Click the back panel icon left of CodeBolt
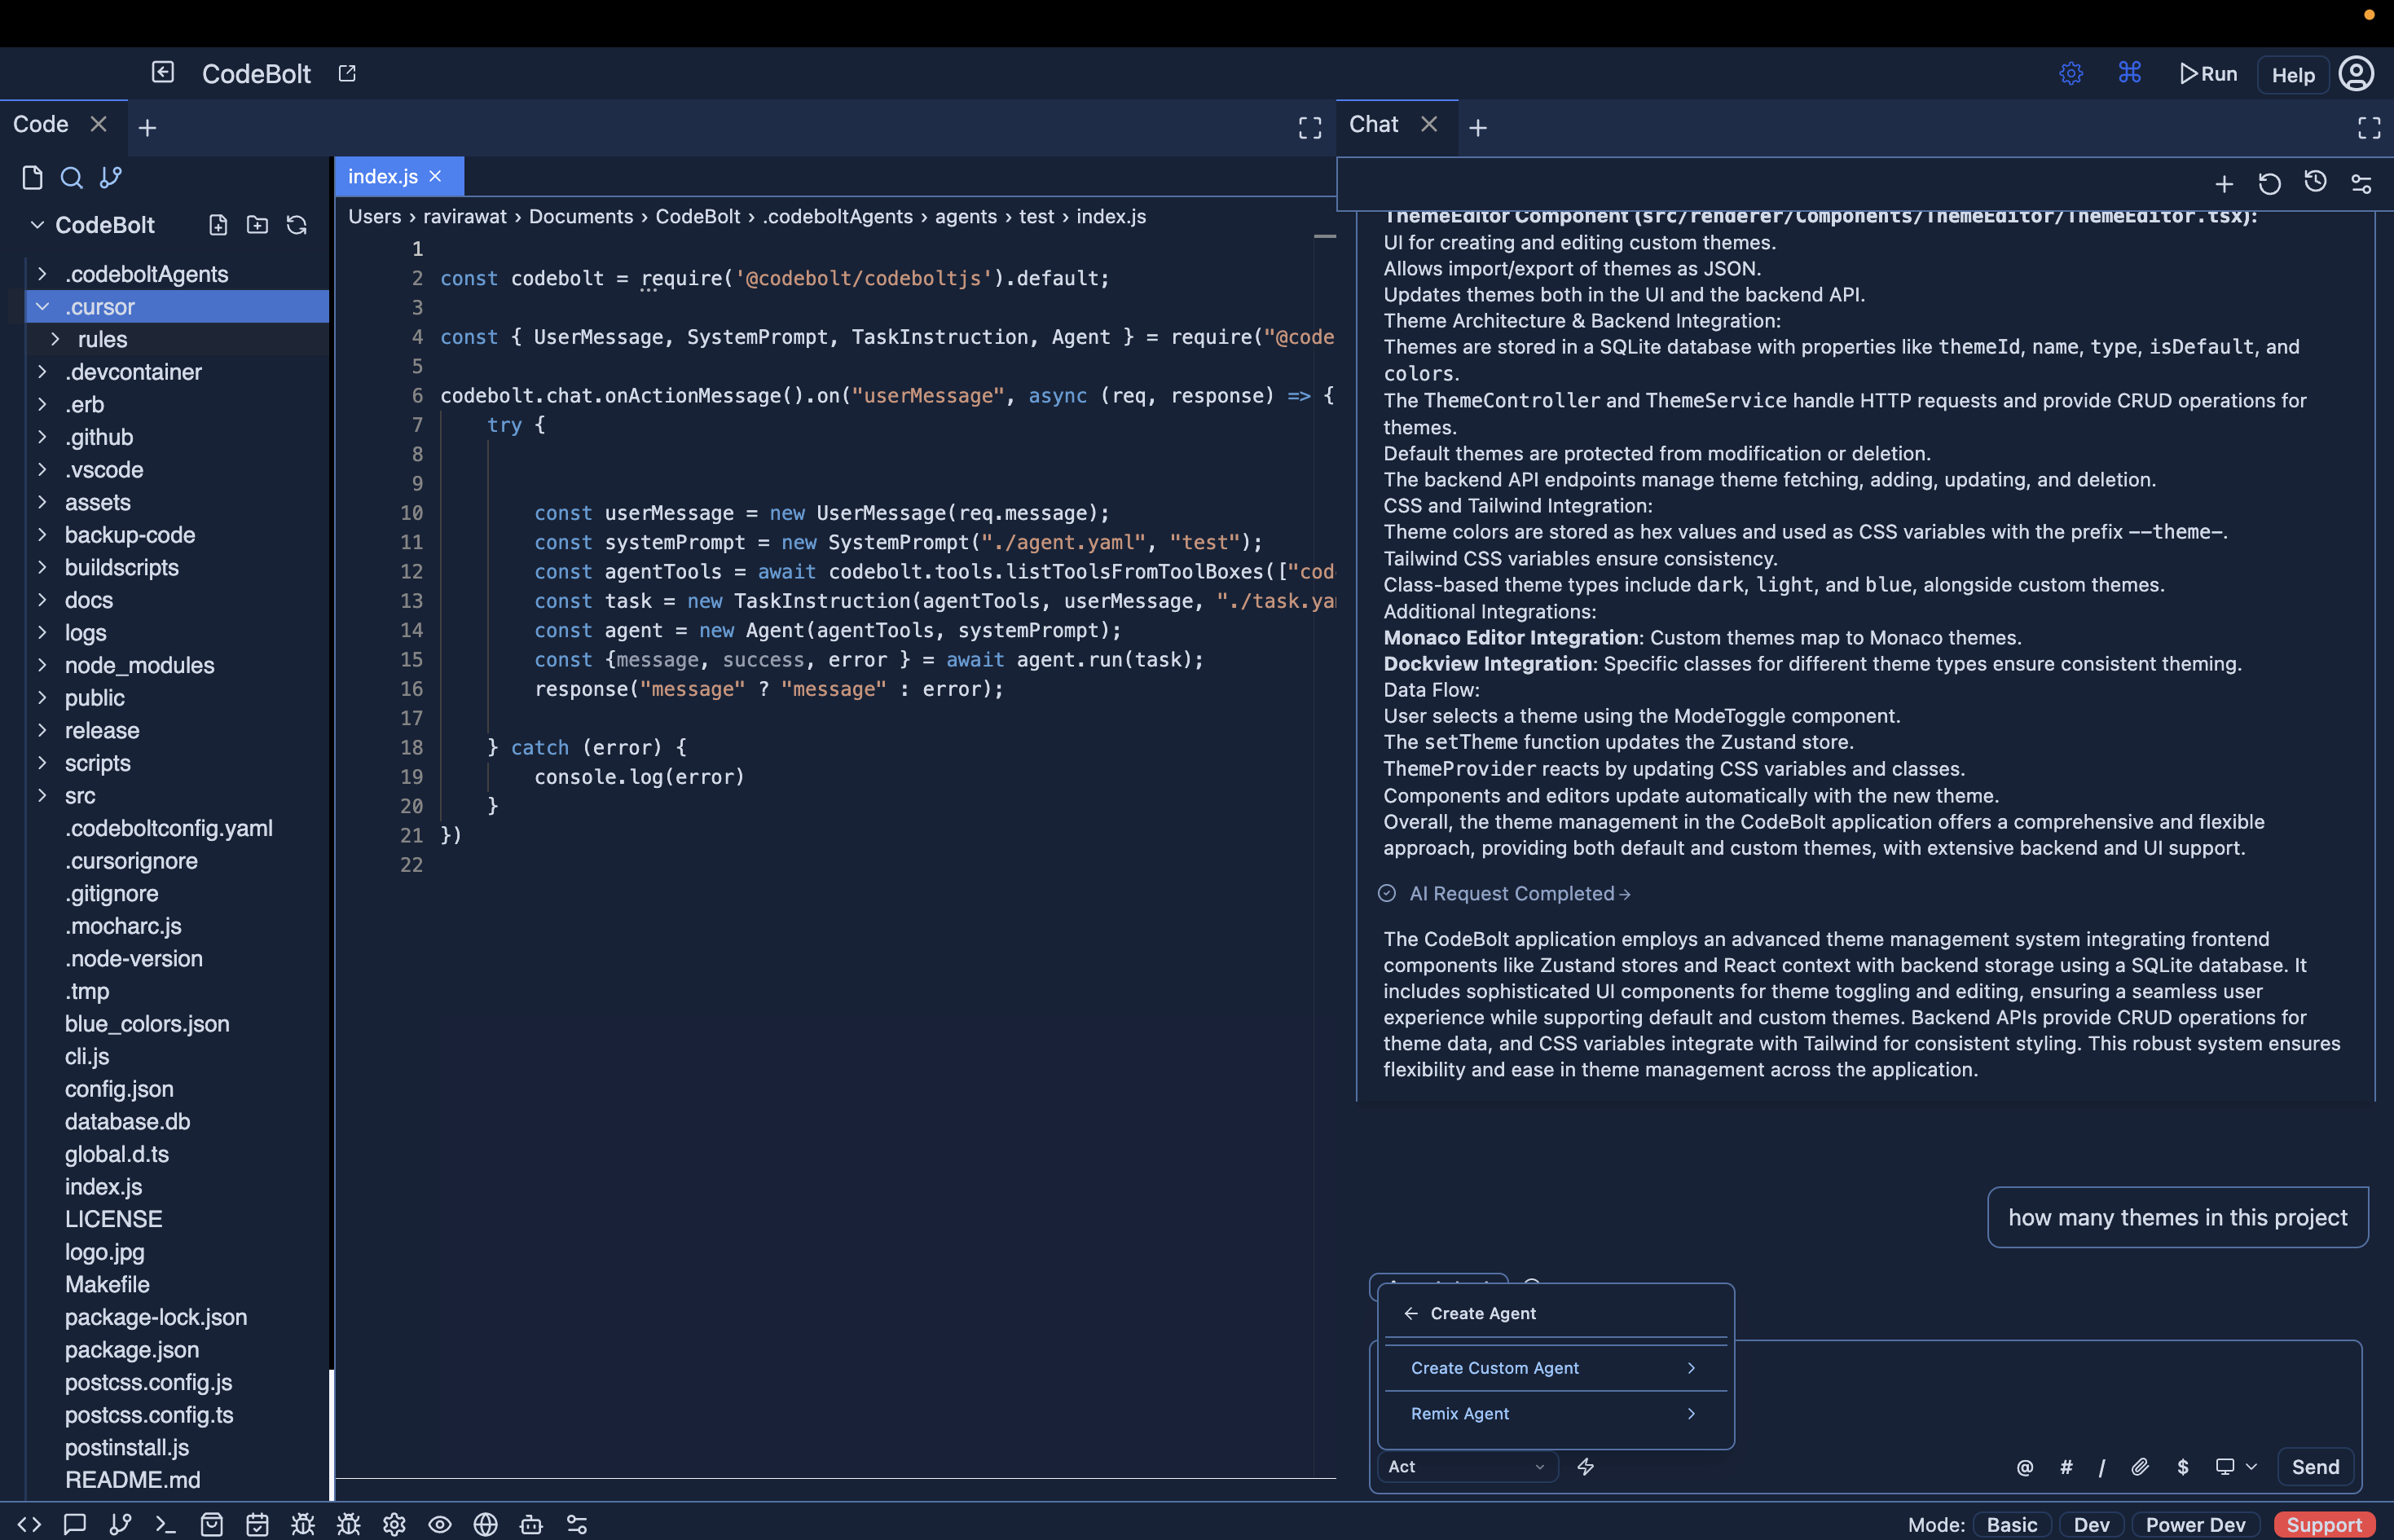The width and height of the screenshot is (2394, 1540). [163, 72]
